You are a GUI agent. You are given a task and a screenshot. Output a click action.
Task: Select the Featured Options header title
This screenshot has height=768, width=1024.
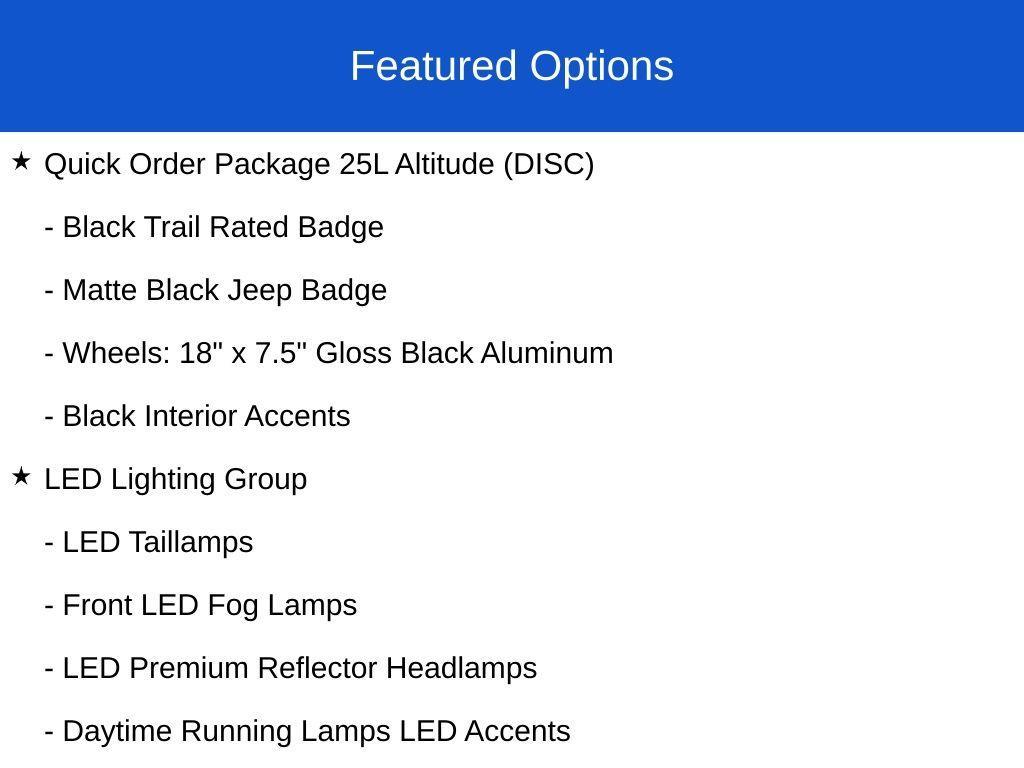(x=511, y=66)
